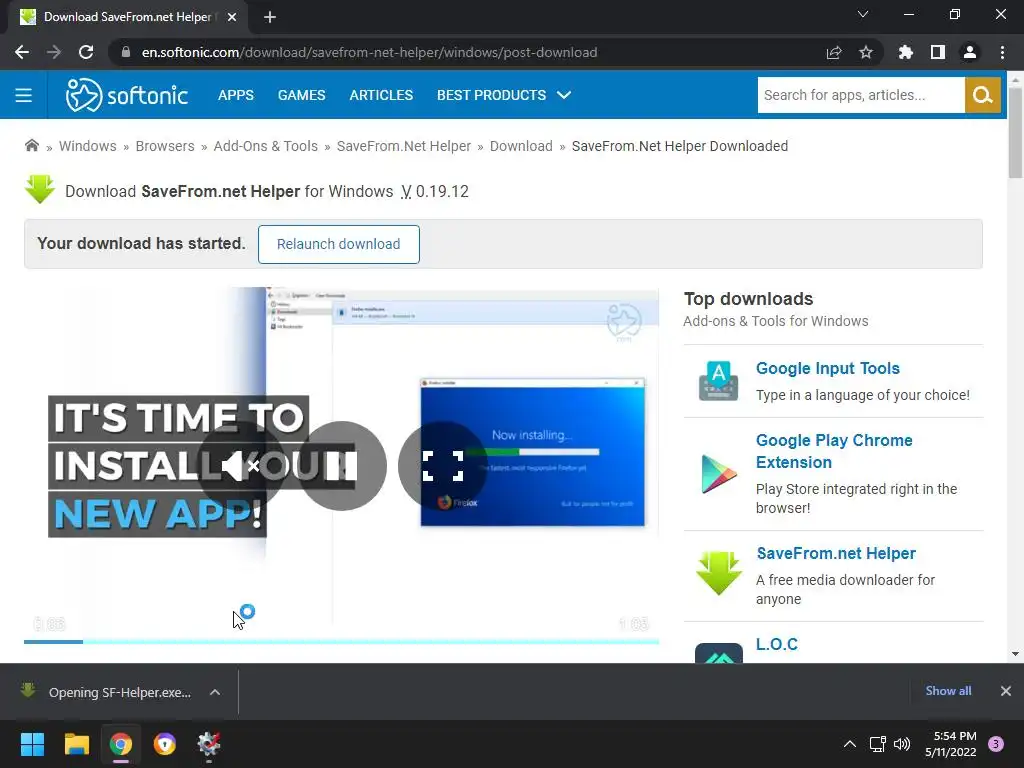Open the gear app on taskbar

pyautogui.click(x=209, y=744)
